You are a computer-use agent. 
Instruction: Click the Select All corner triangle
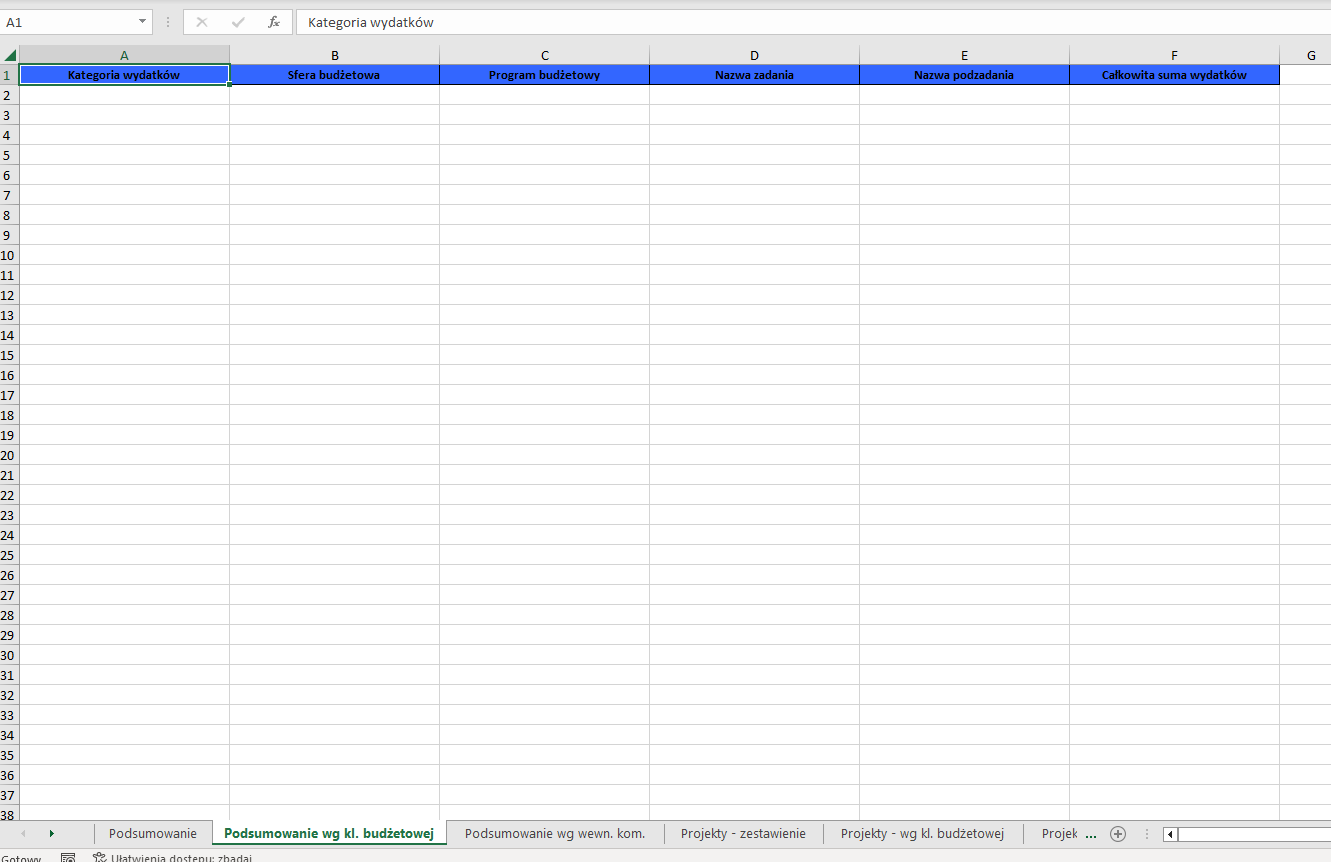coord(10,55)
